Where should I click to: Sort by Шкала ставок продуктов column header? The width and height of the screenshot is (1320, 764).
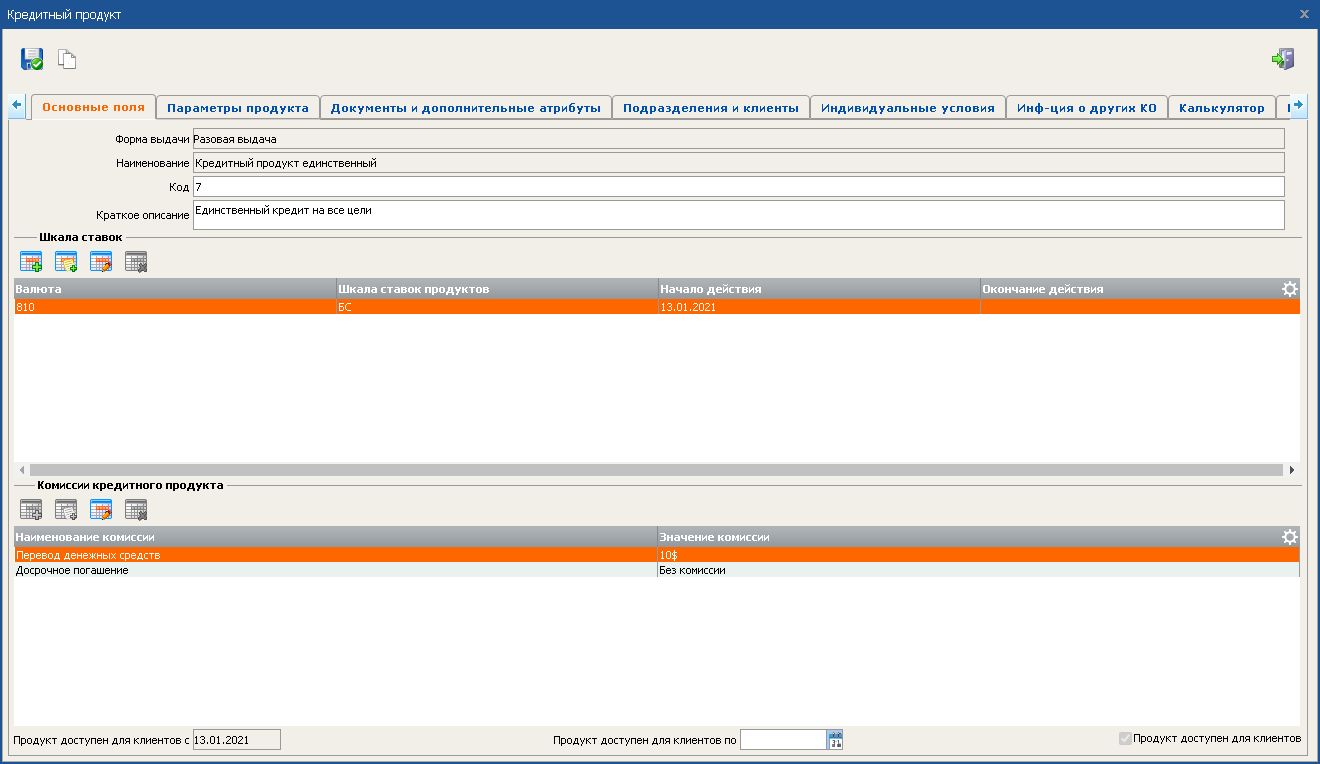point(497,289)
